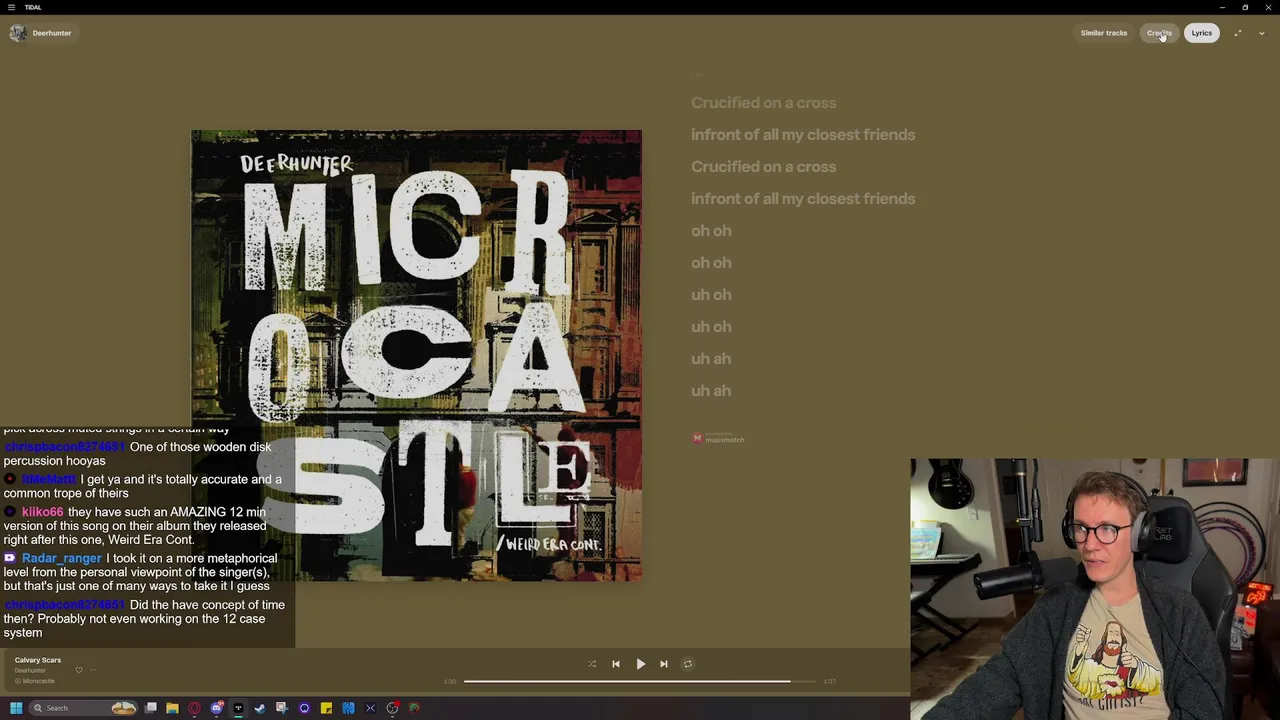Like the Calvary Scars track heart
The width and height of the screenshot is (1280, 720).
tap(79, 670)
